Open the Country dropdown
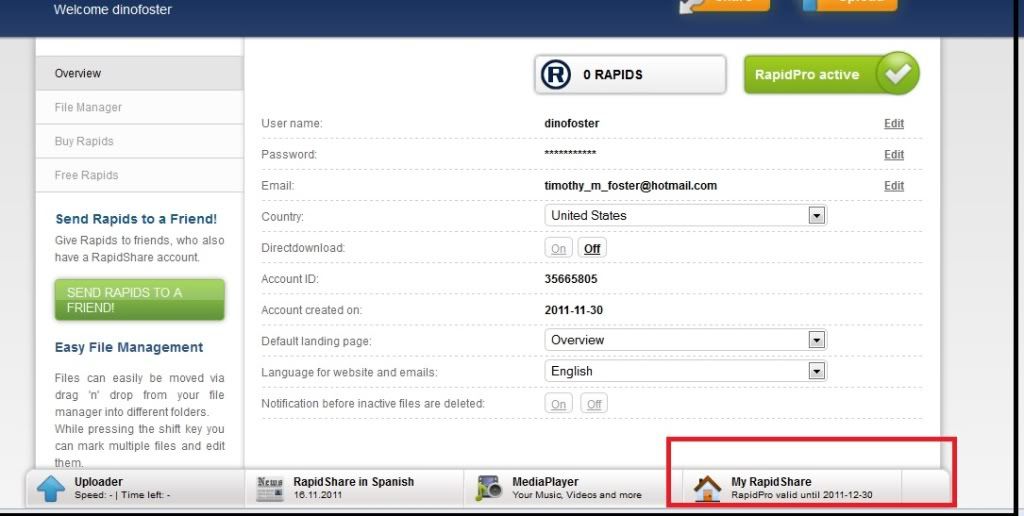The height and width of the screenshot is (516, 1024). coord(686,216)
